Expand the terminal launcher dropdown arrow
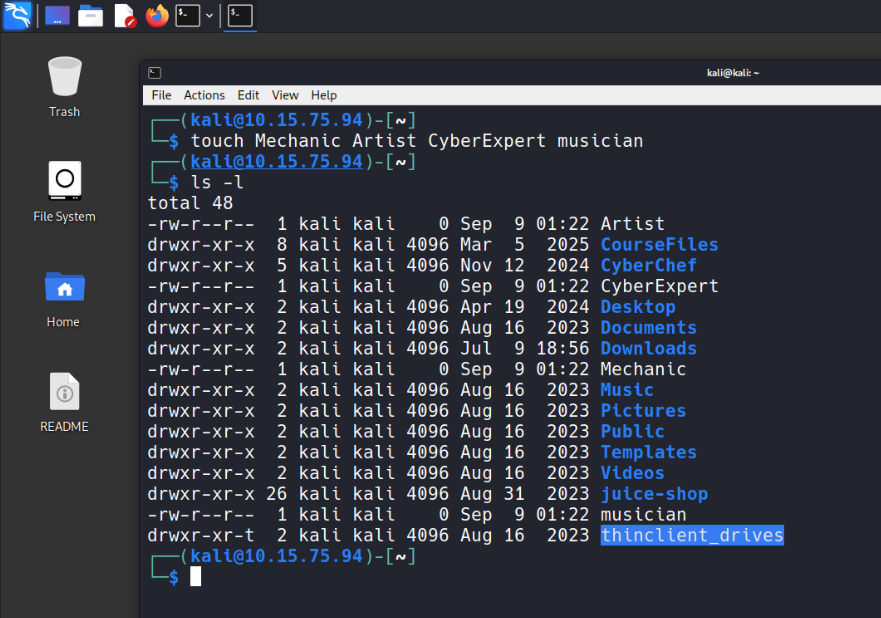This screenshot has height=618, width=881. [210, 16]
